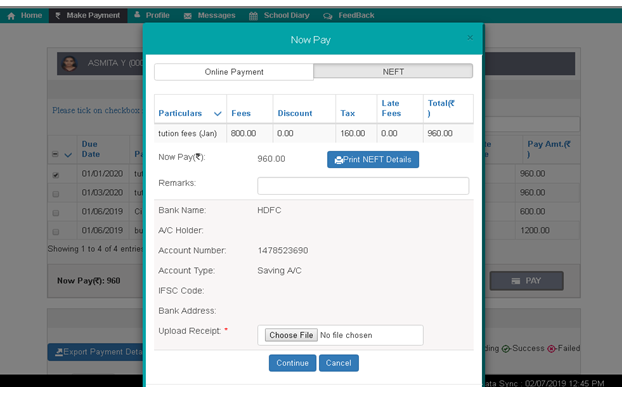The width and height of the screenshot is (622, 396).
Task: Click the Profile person icon
Action: pos(137,15)
